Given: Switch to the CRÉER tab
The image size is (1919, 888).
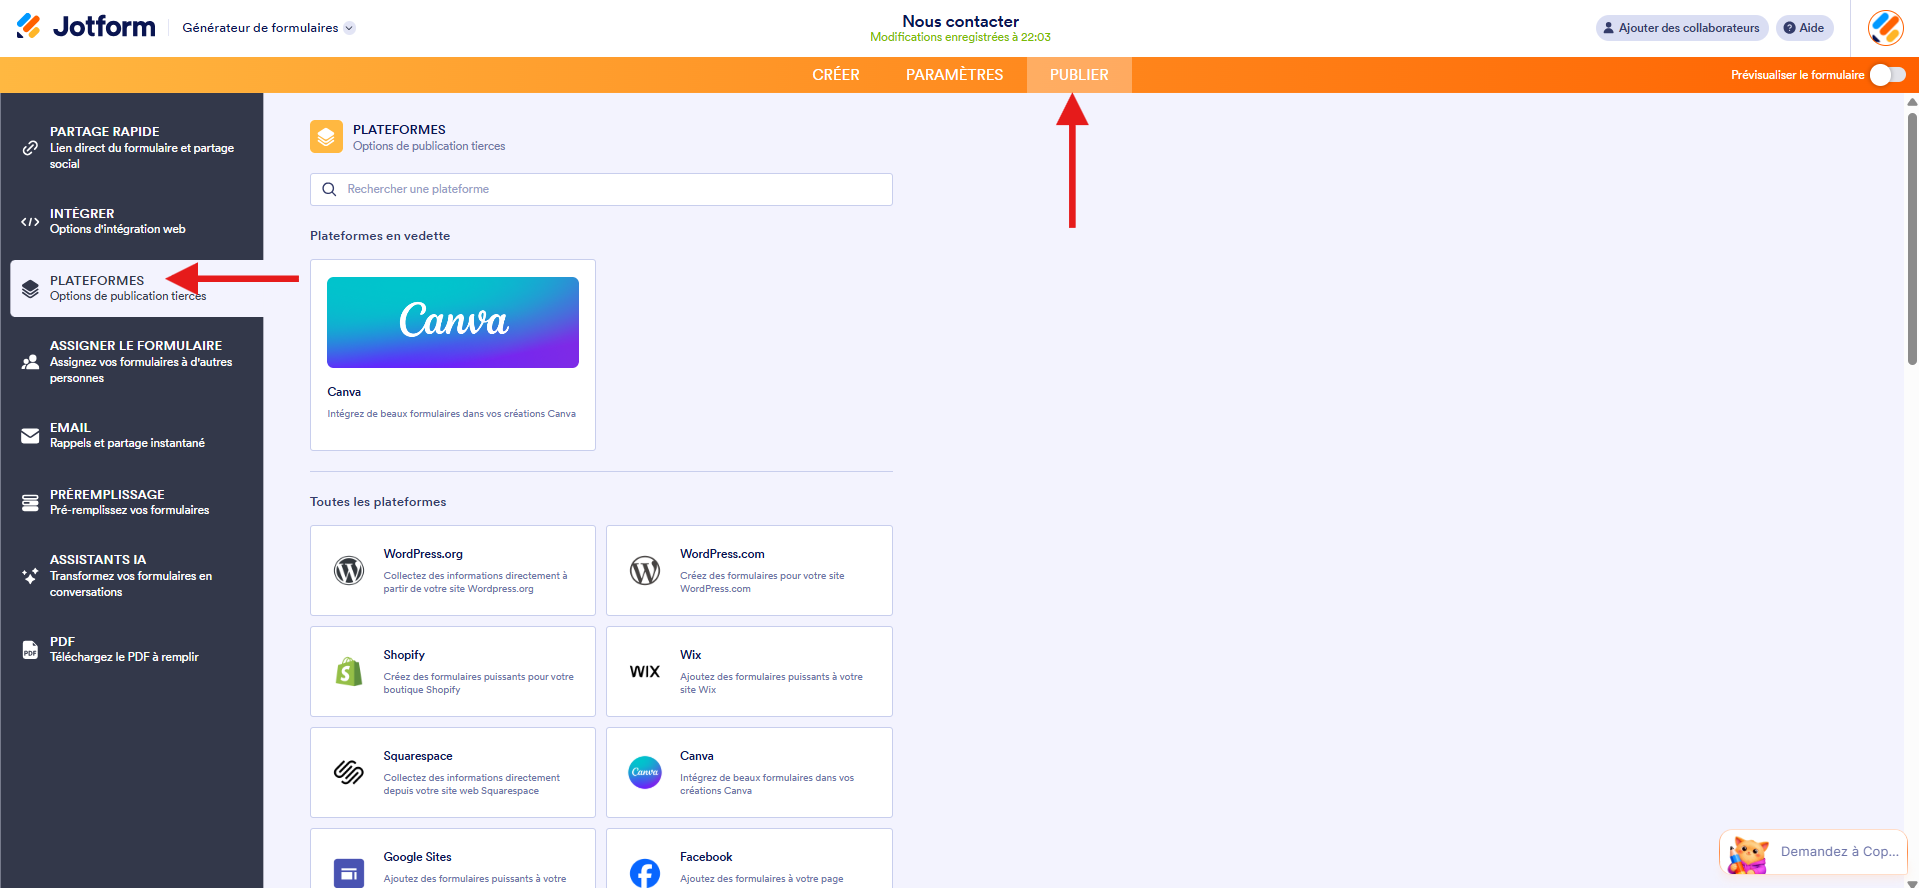Looking at the screenshot, I should click(835, 75).
